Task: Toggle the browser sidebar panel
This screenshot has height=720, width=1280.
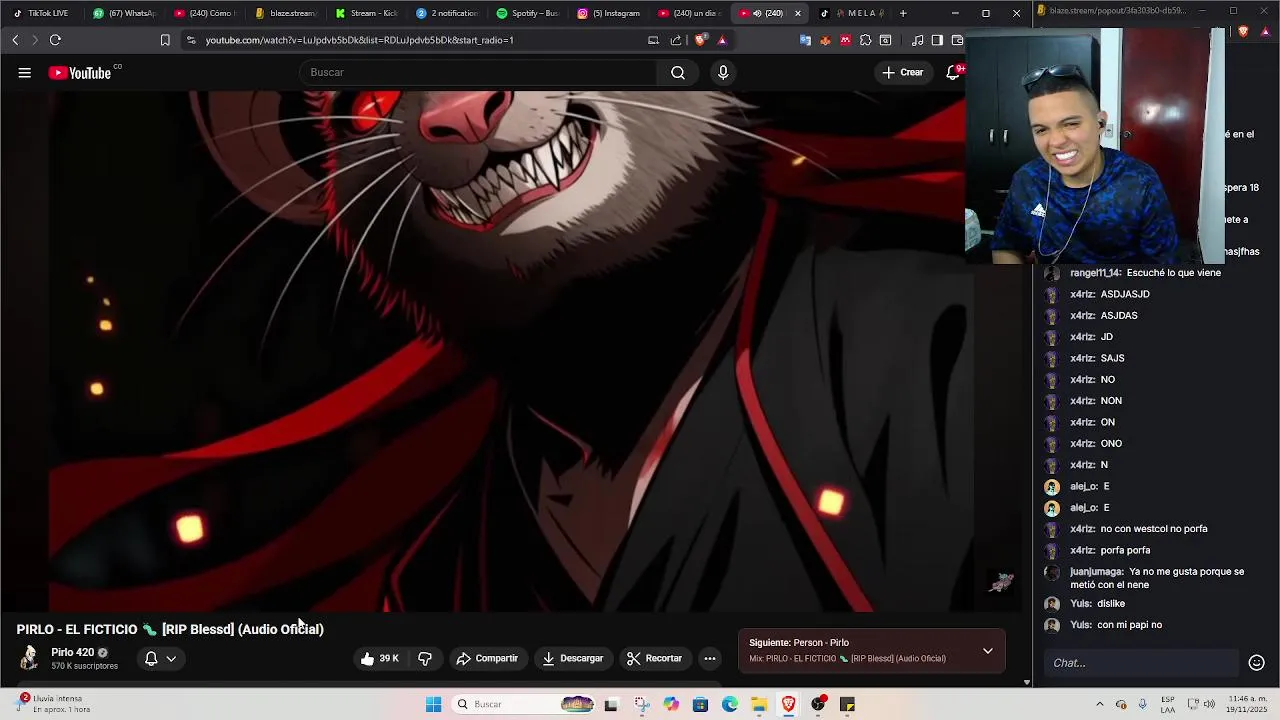Action: click(937, 40)
